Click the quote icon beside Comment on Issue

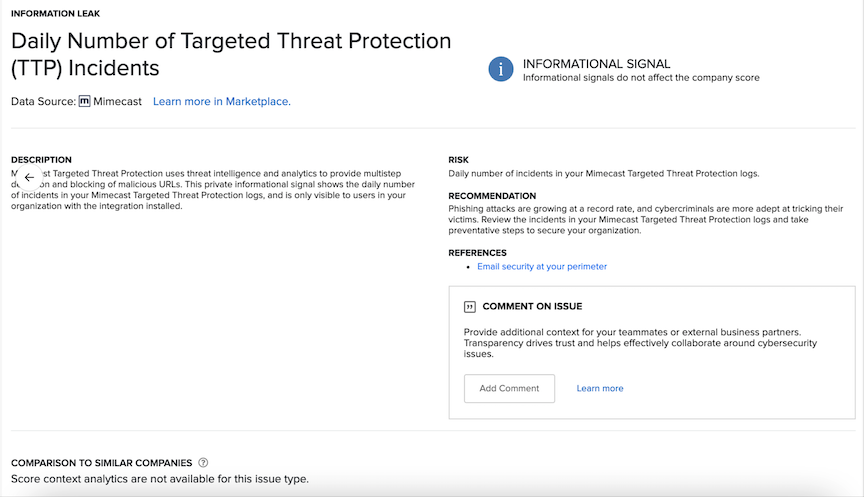click(469, 307)
